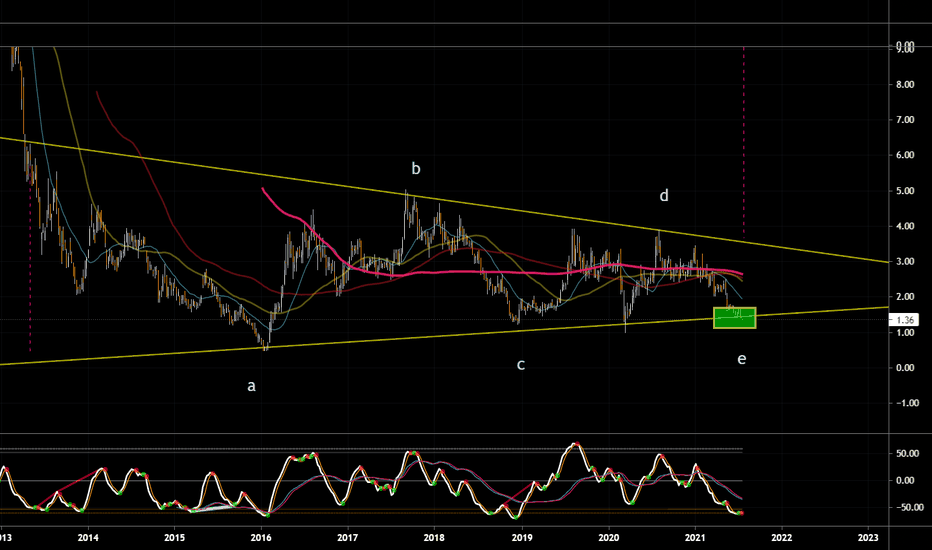Click the wave label 'c'
The height and width of the screenshot is (550, 932).
(521, 365)
